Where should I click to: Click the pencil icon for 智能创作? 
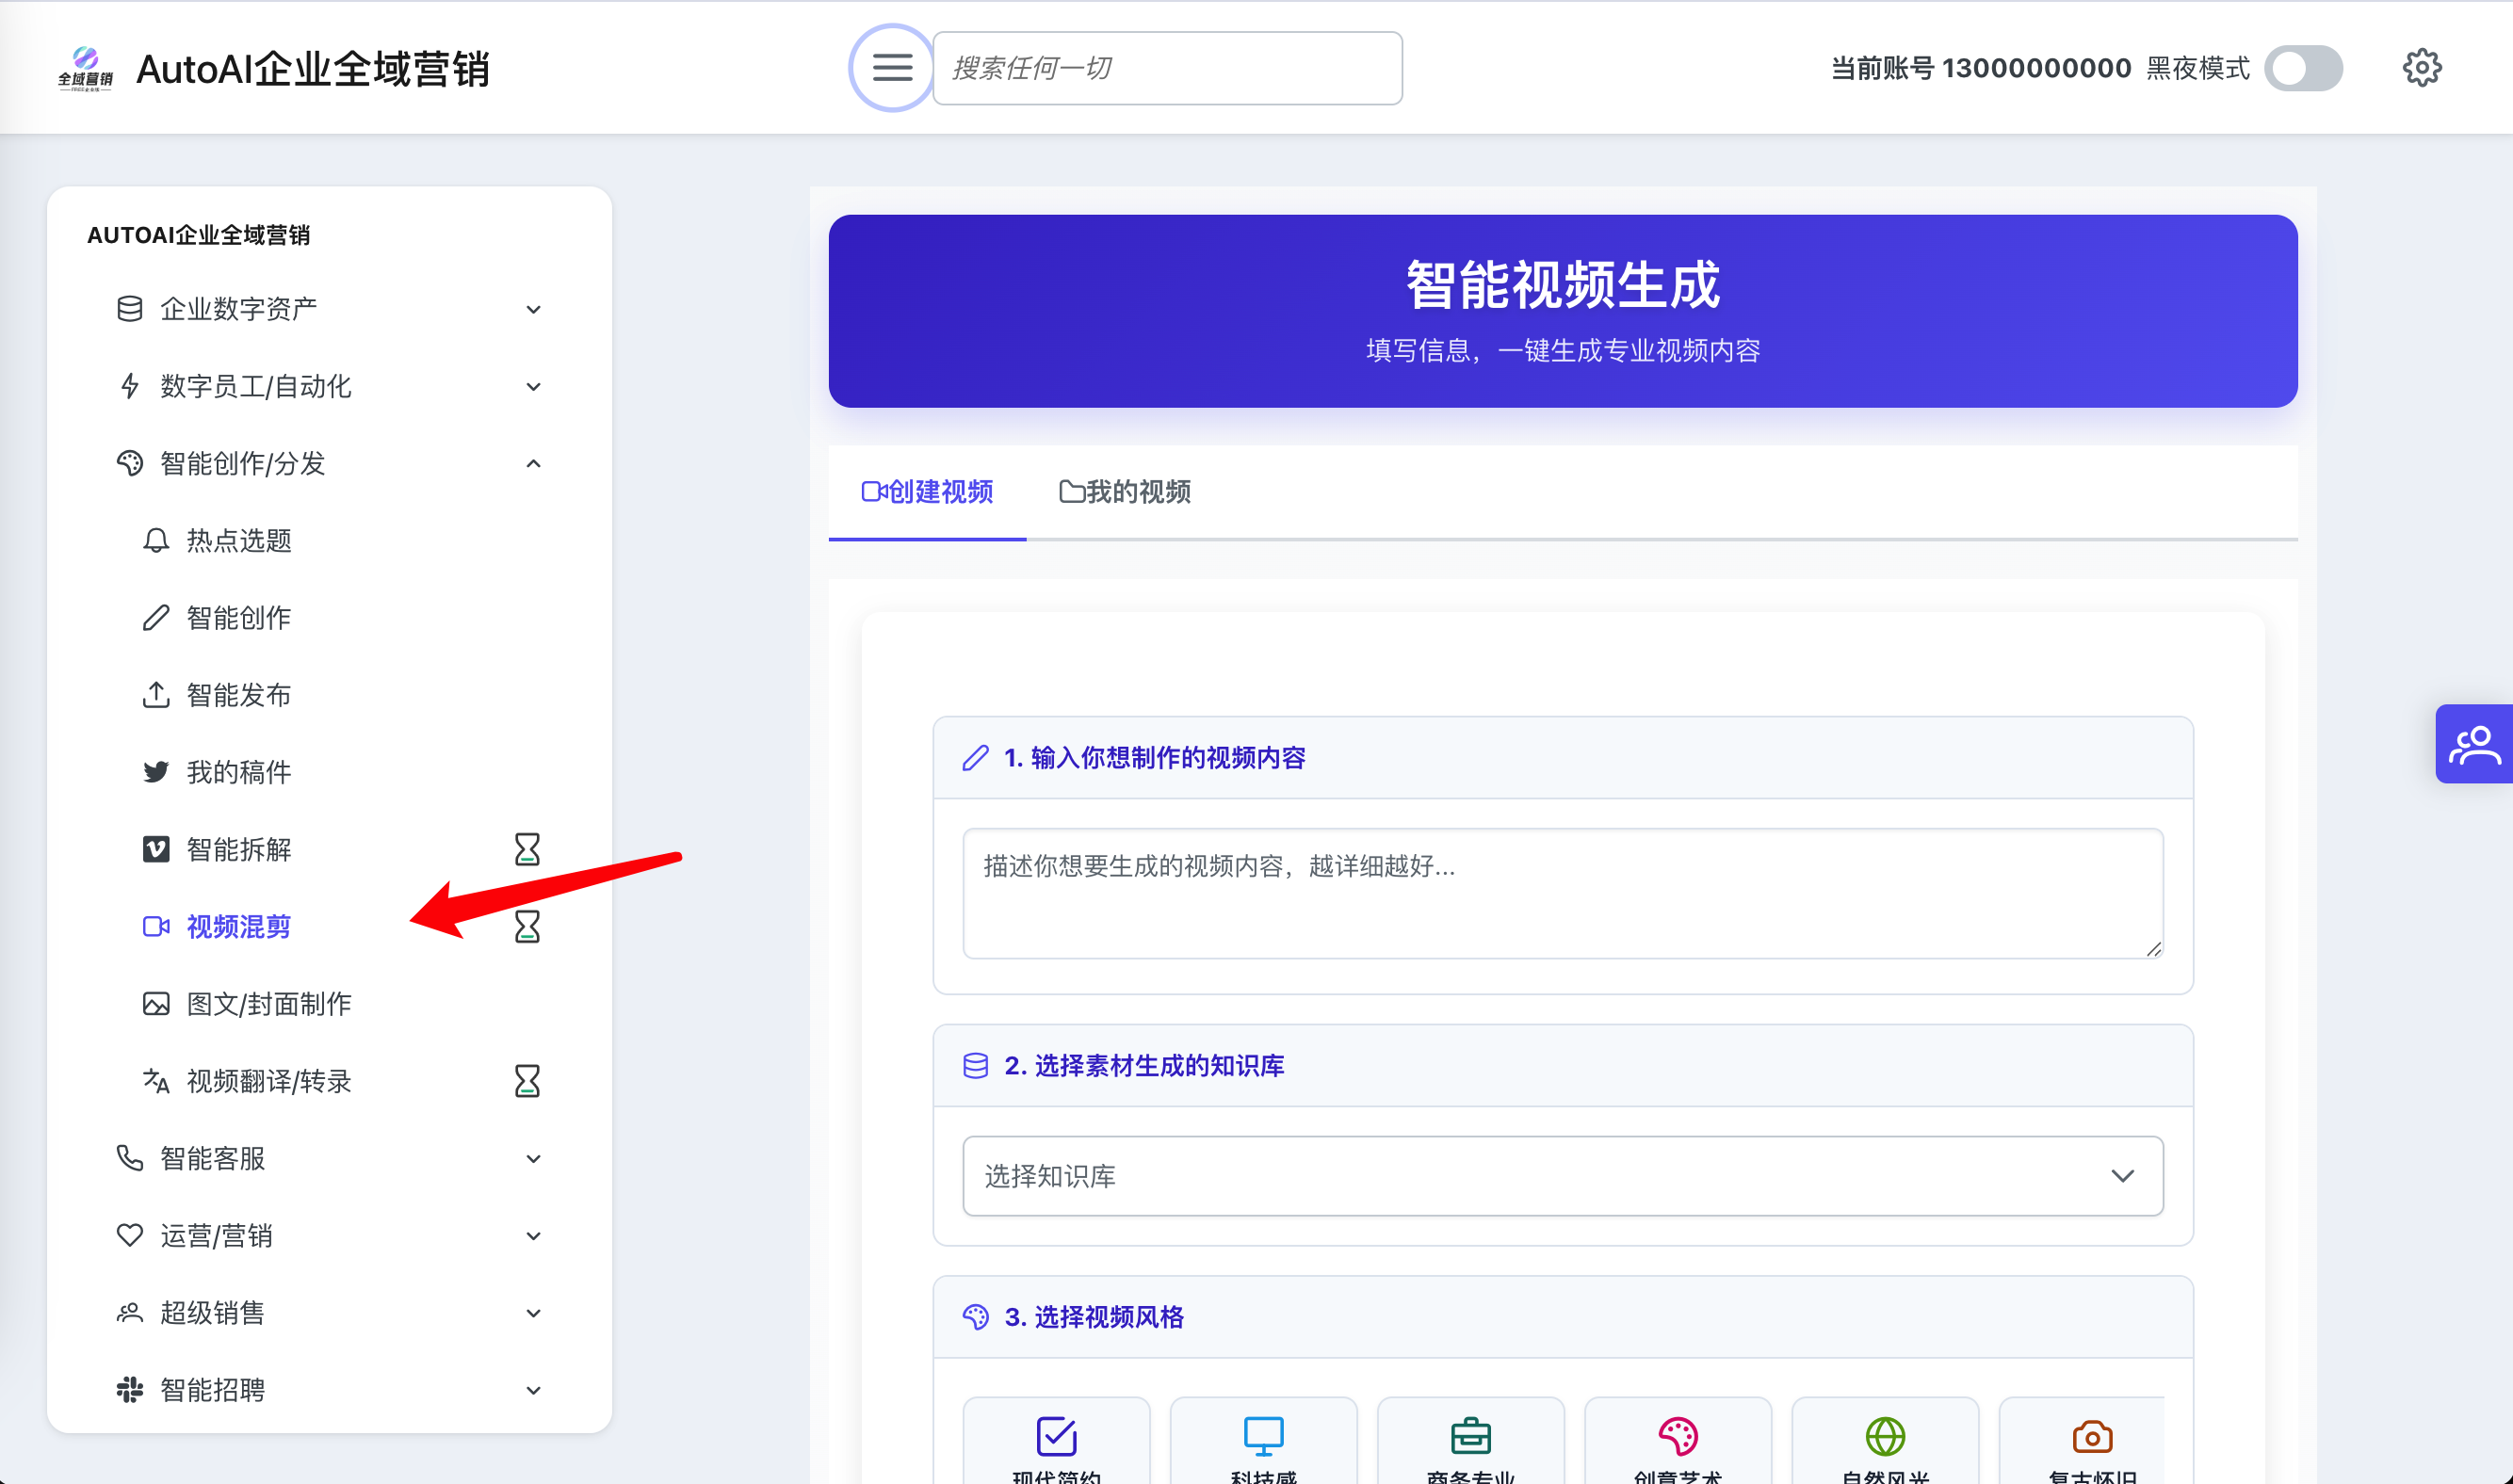click(x=156, y=618)
